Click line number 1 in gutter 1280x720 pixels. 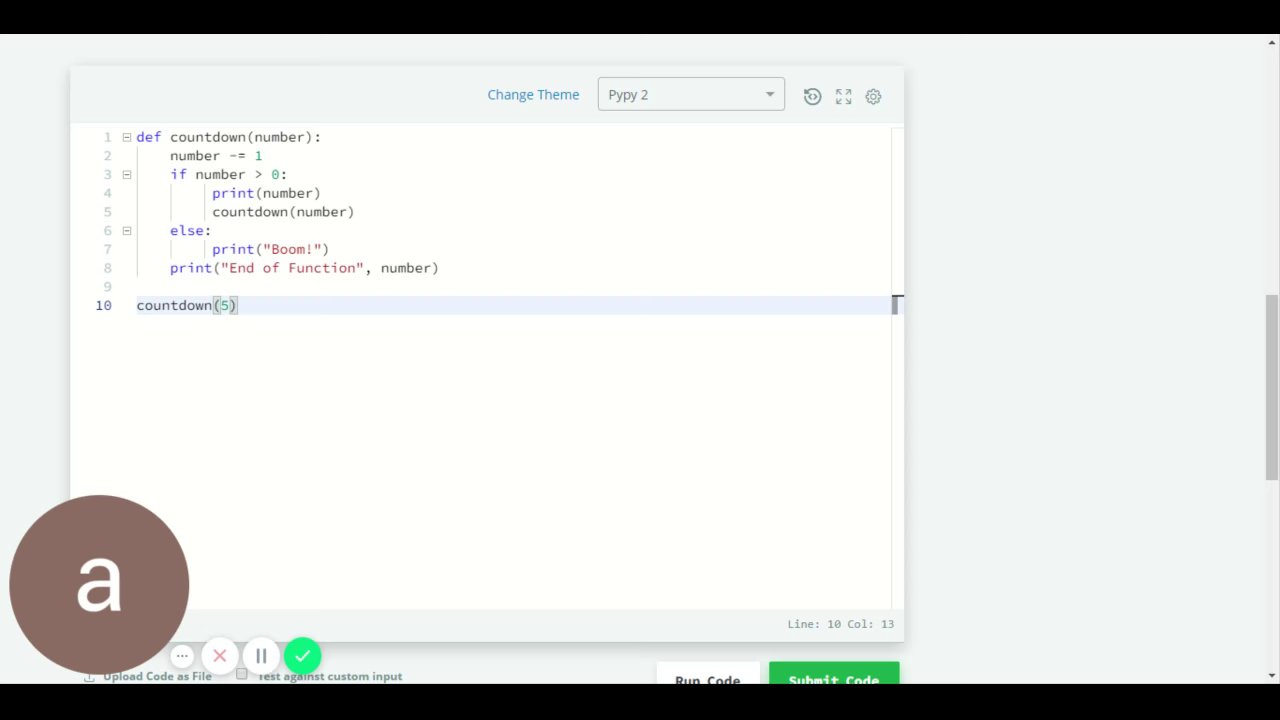point(107,137)
